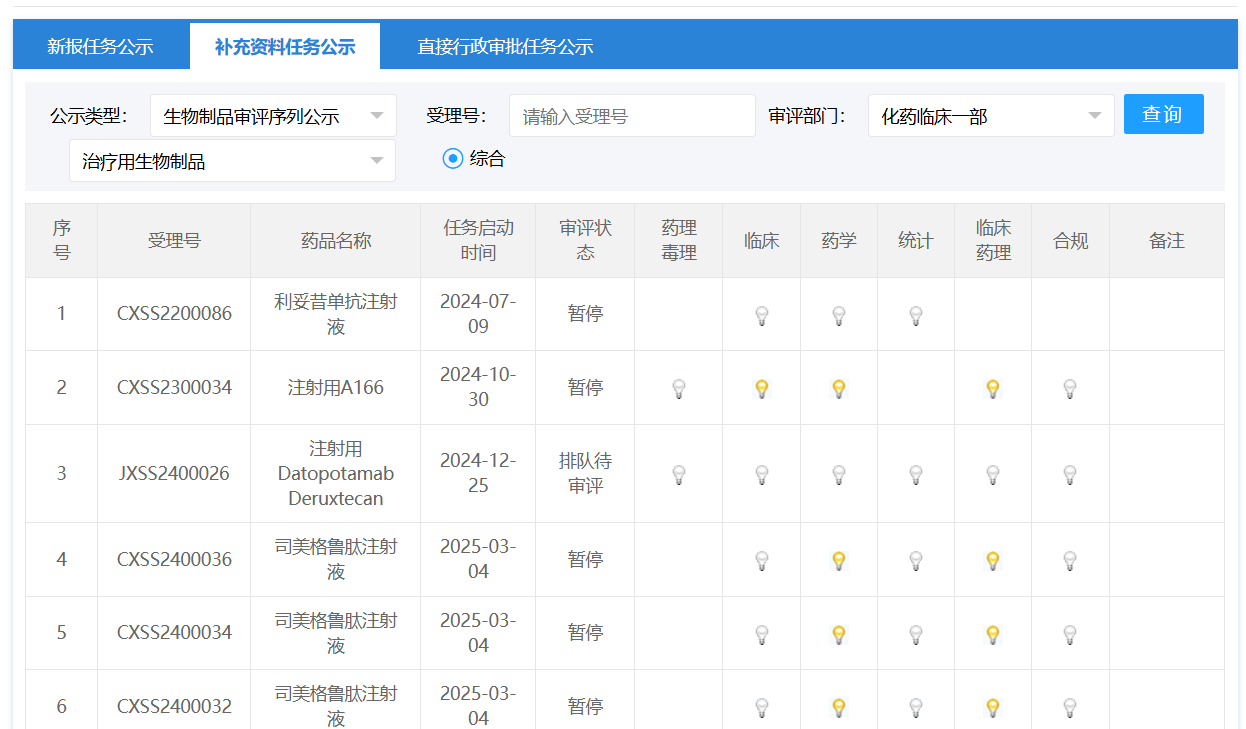Screen dimensions: 1246x729
Task: Click the 药理毒理 bulb for JXSS2400026
Action: click(x=679, y=475)
